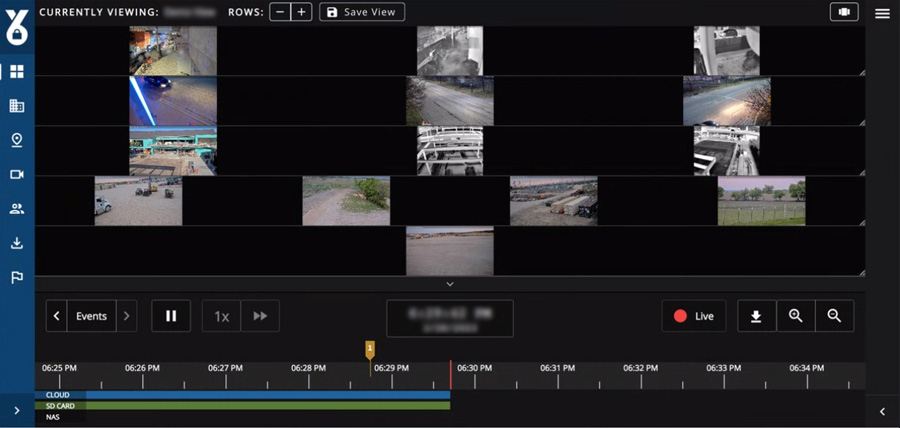Zoom out on the timeline

point(835,316)
